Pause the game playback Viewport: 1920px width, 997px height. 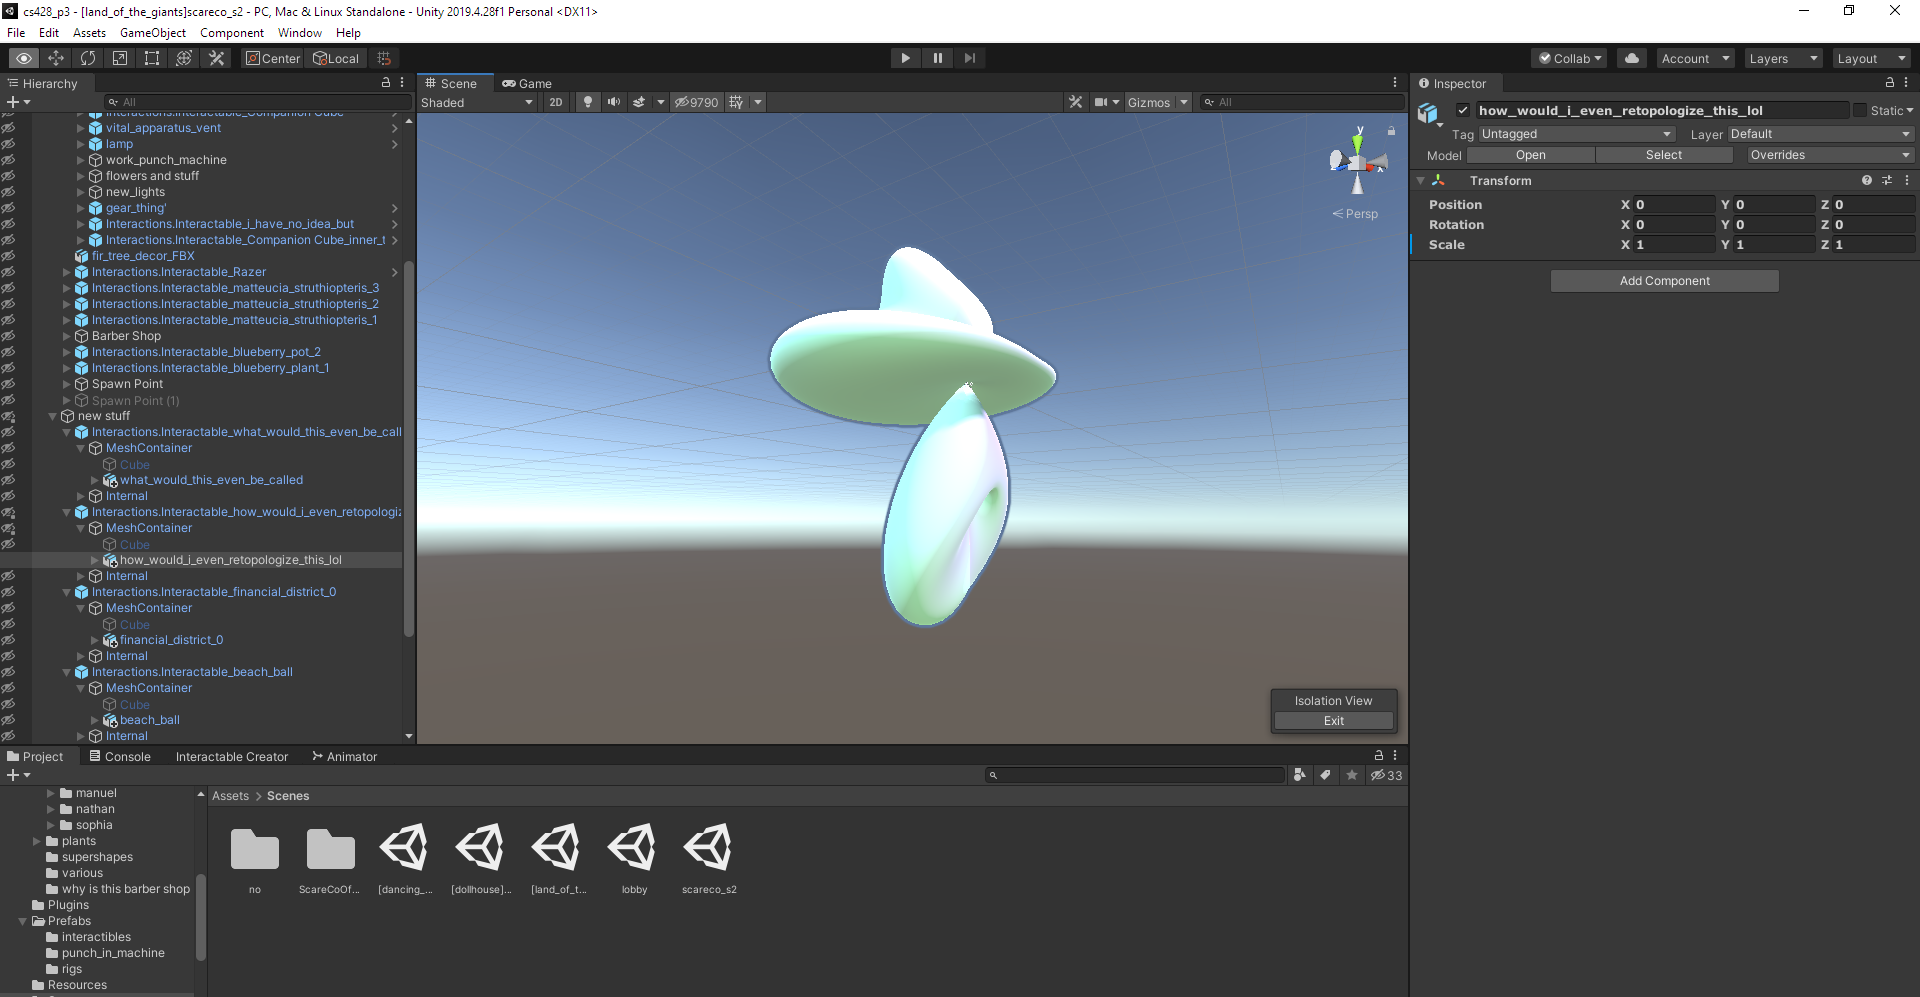(937, 58)
